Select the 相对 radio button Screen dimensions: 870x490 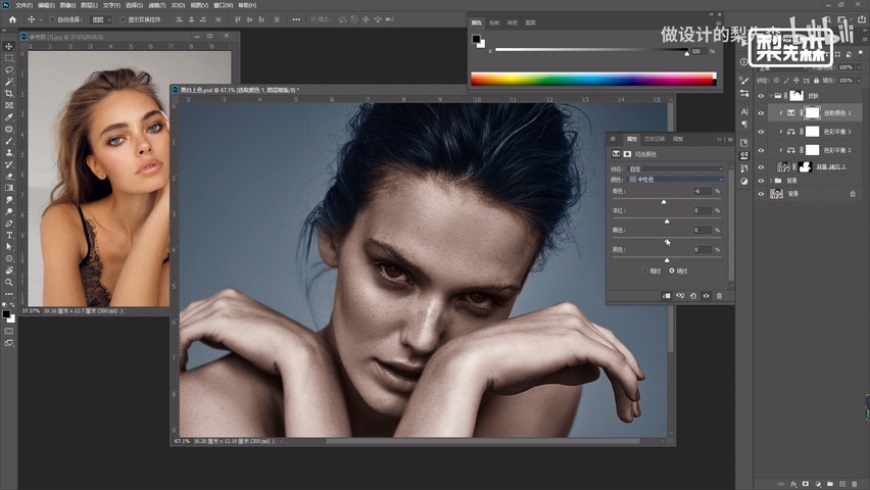coord(644,270)
